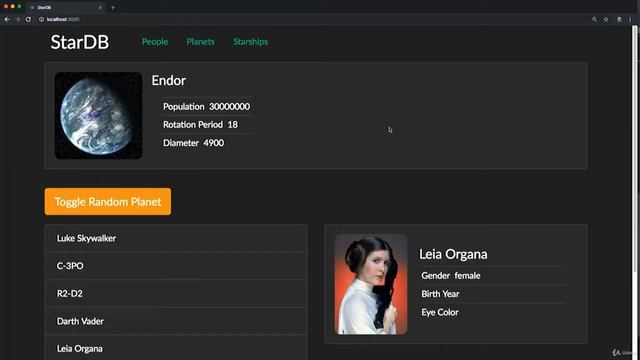The width and height of the screenshot is (640, 360).
Task: Click the Rotation Period 18 row
Action: coord(207,124)
